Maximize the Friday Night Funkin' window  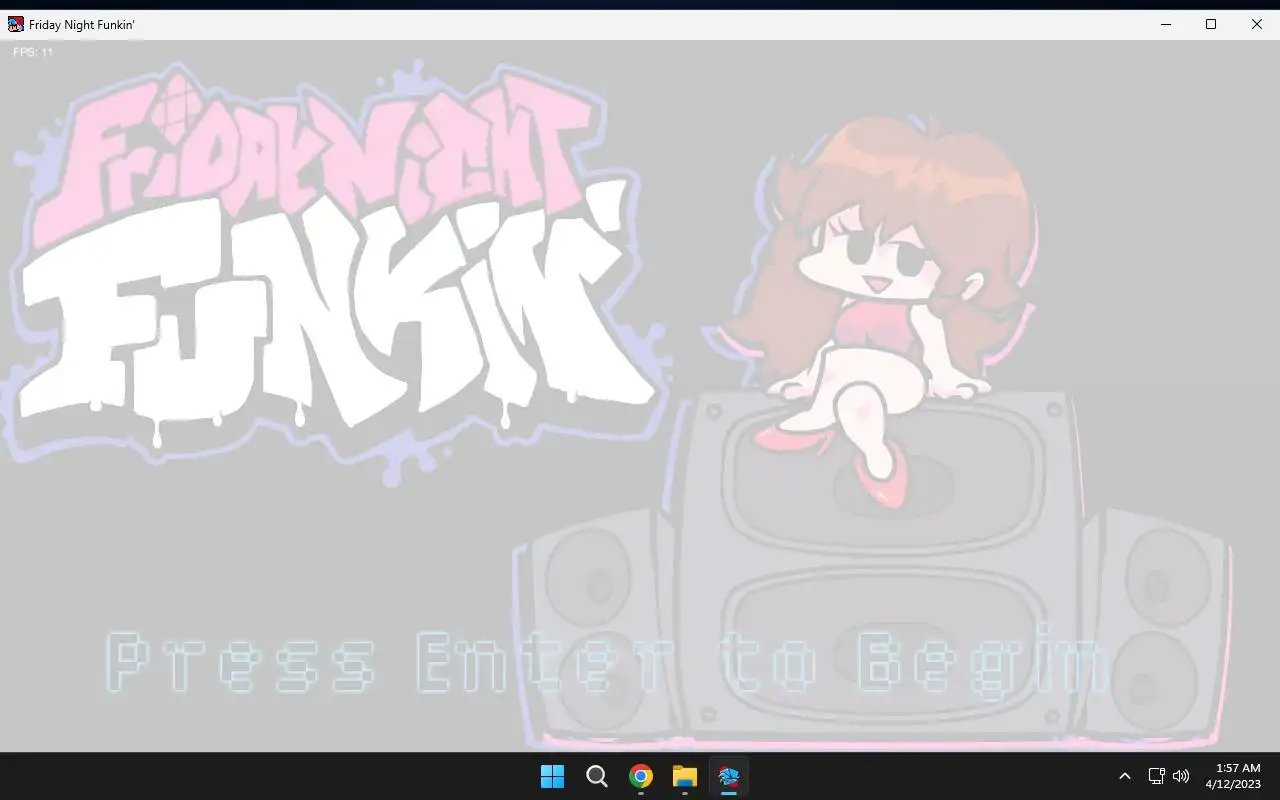pos(1211,24)
